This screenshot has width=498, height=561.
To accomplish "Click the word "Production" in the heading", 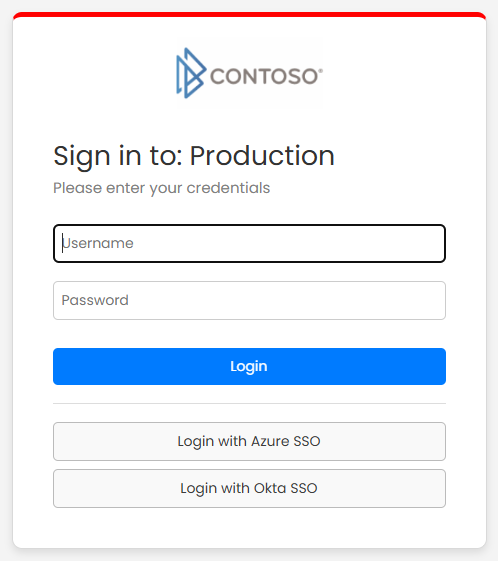I will 262,156.
